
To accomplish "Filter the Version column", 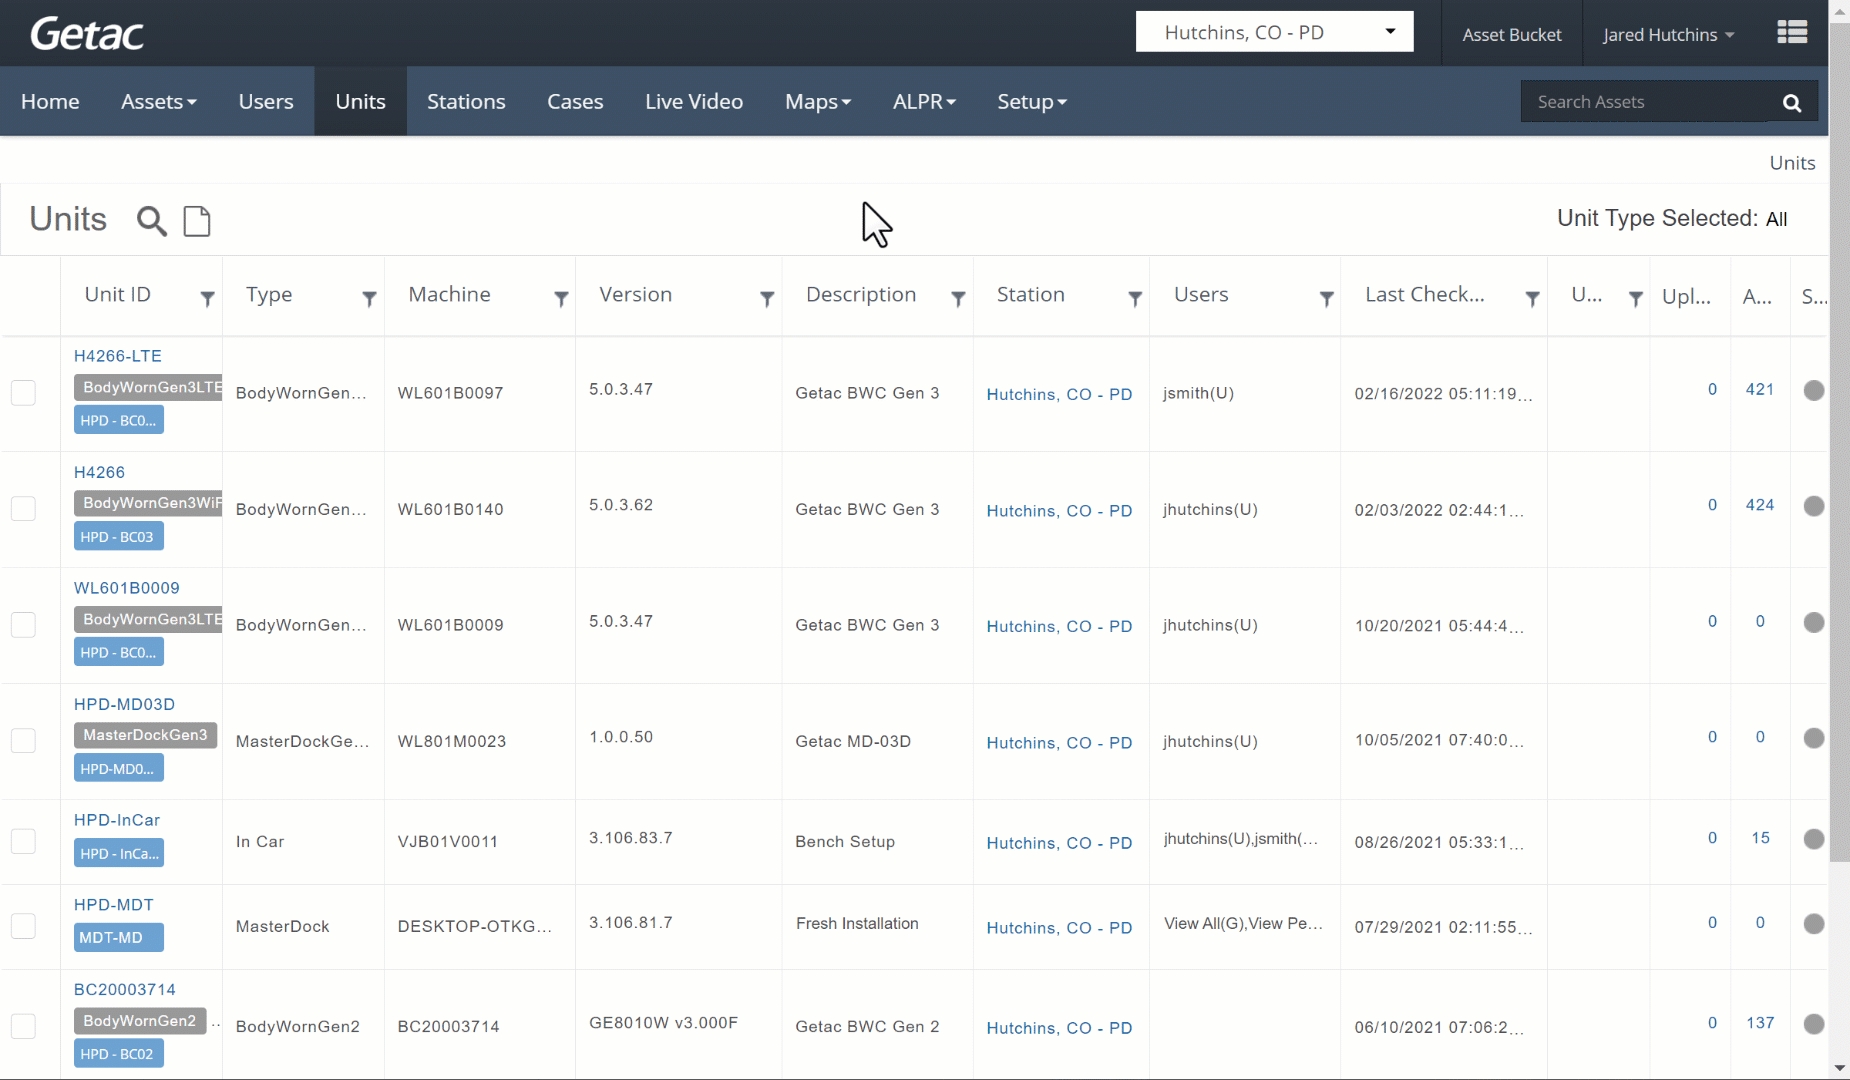I will tap(767, 298).
